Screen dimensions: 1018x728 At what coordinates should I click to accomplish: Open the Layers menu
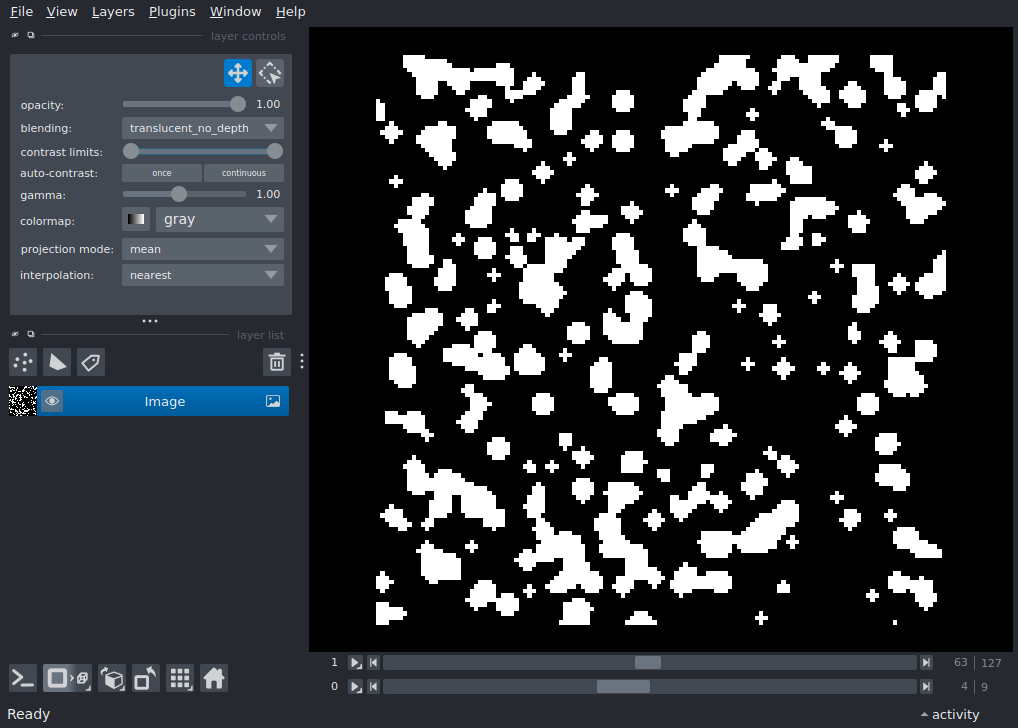coord(113,12)
